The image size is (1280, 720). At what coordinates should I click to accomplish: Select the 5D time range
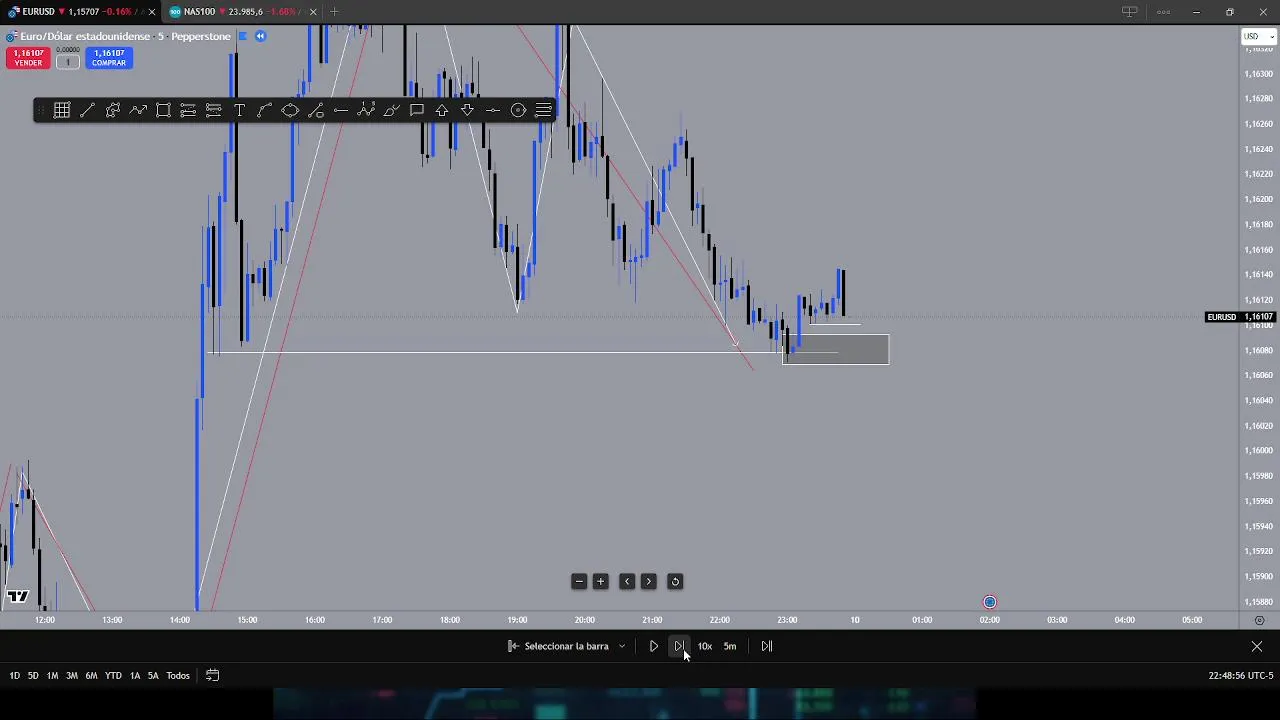point(33,675)
